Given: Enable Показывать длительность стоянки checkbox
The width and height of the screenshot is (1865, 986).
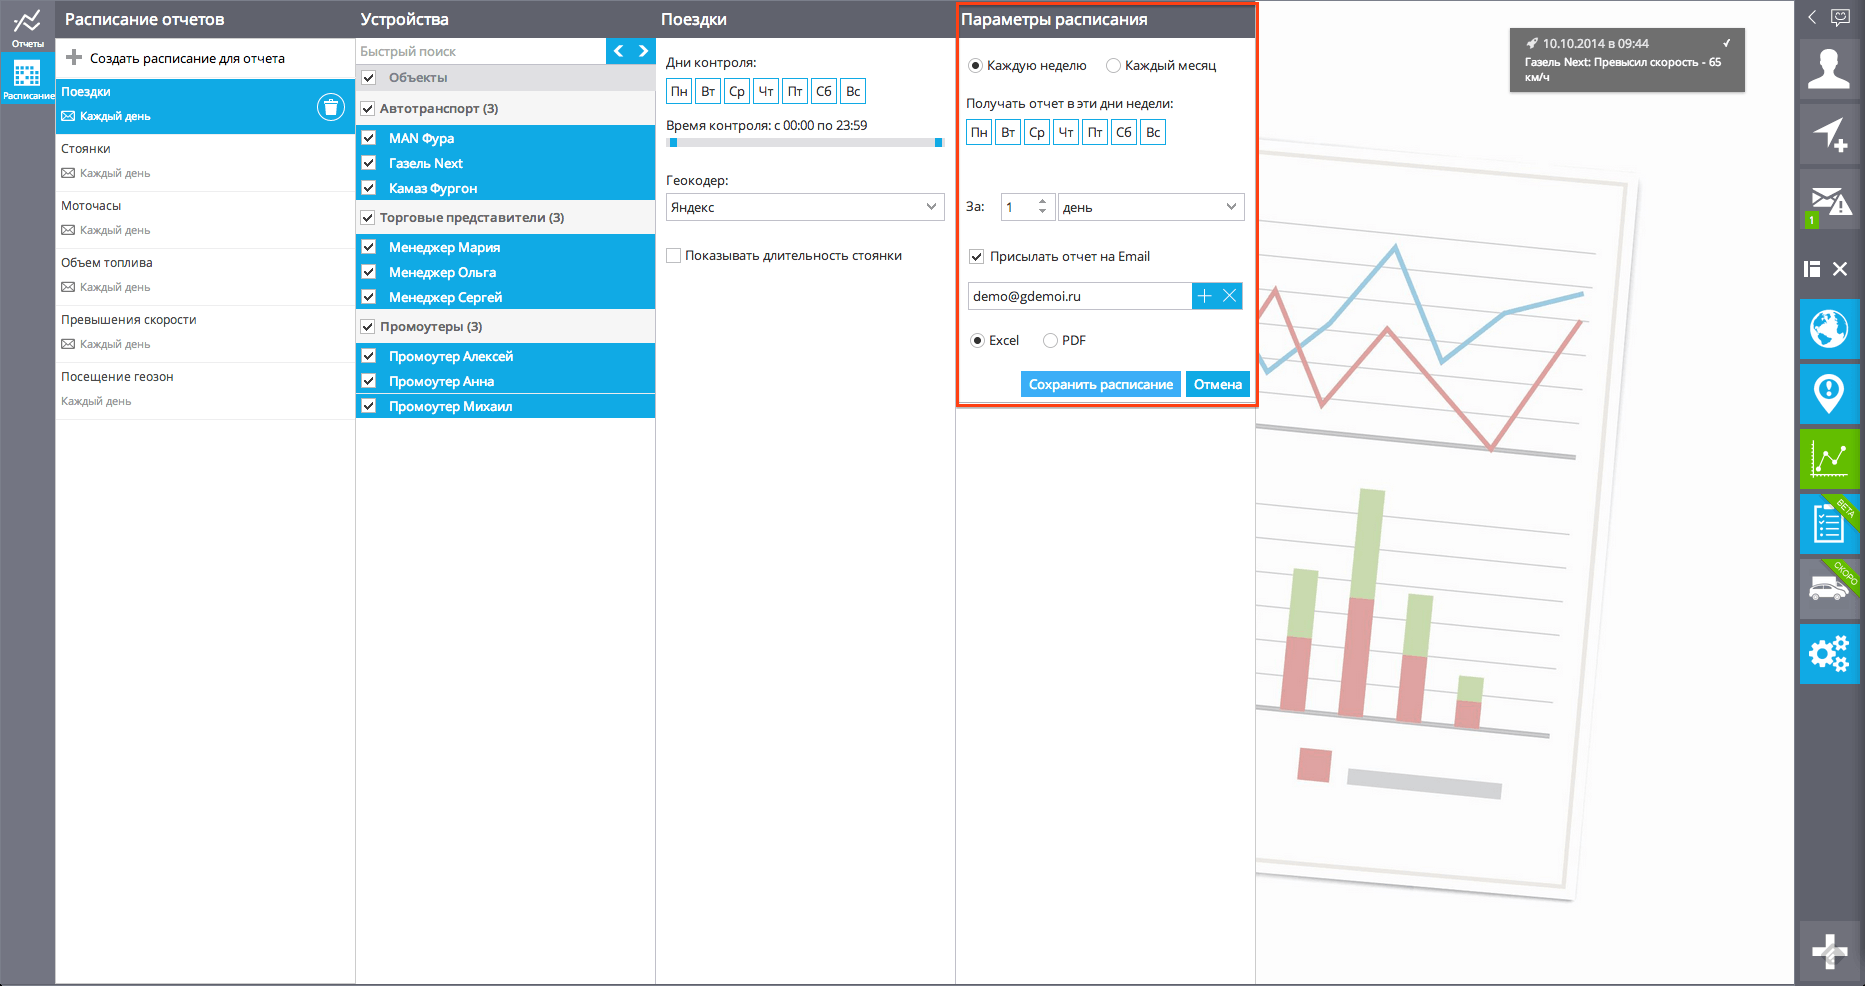Looking at the screenshot, I should 674,256.
